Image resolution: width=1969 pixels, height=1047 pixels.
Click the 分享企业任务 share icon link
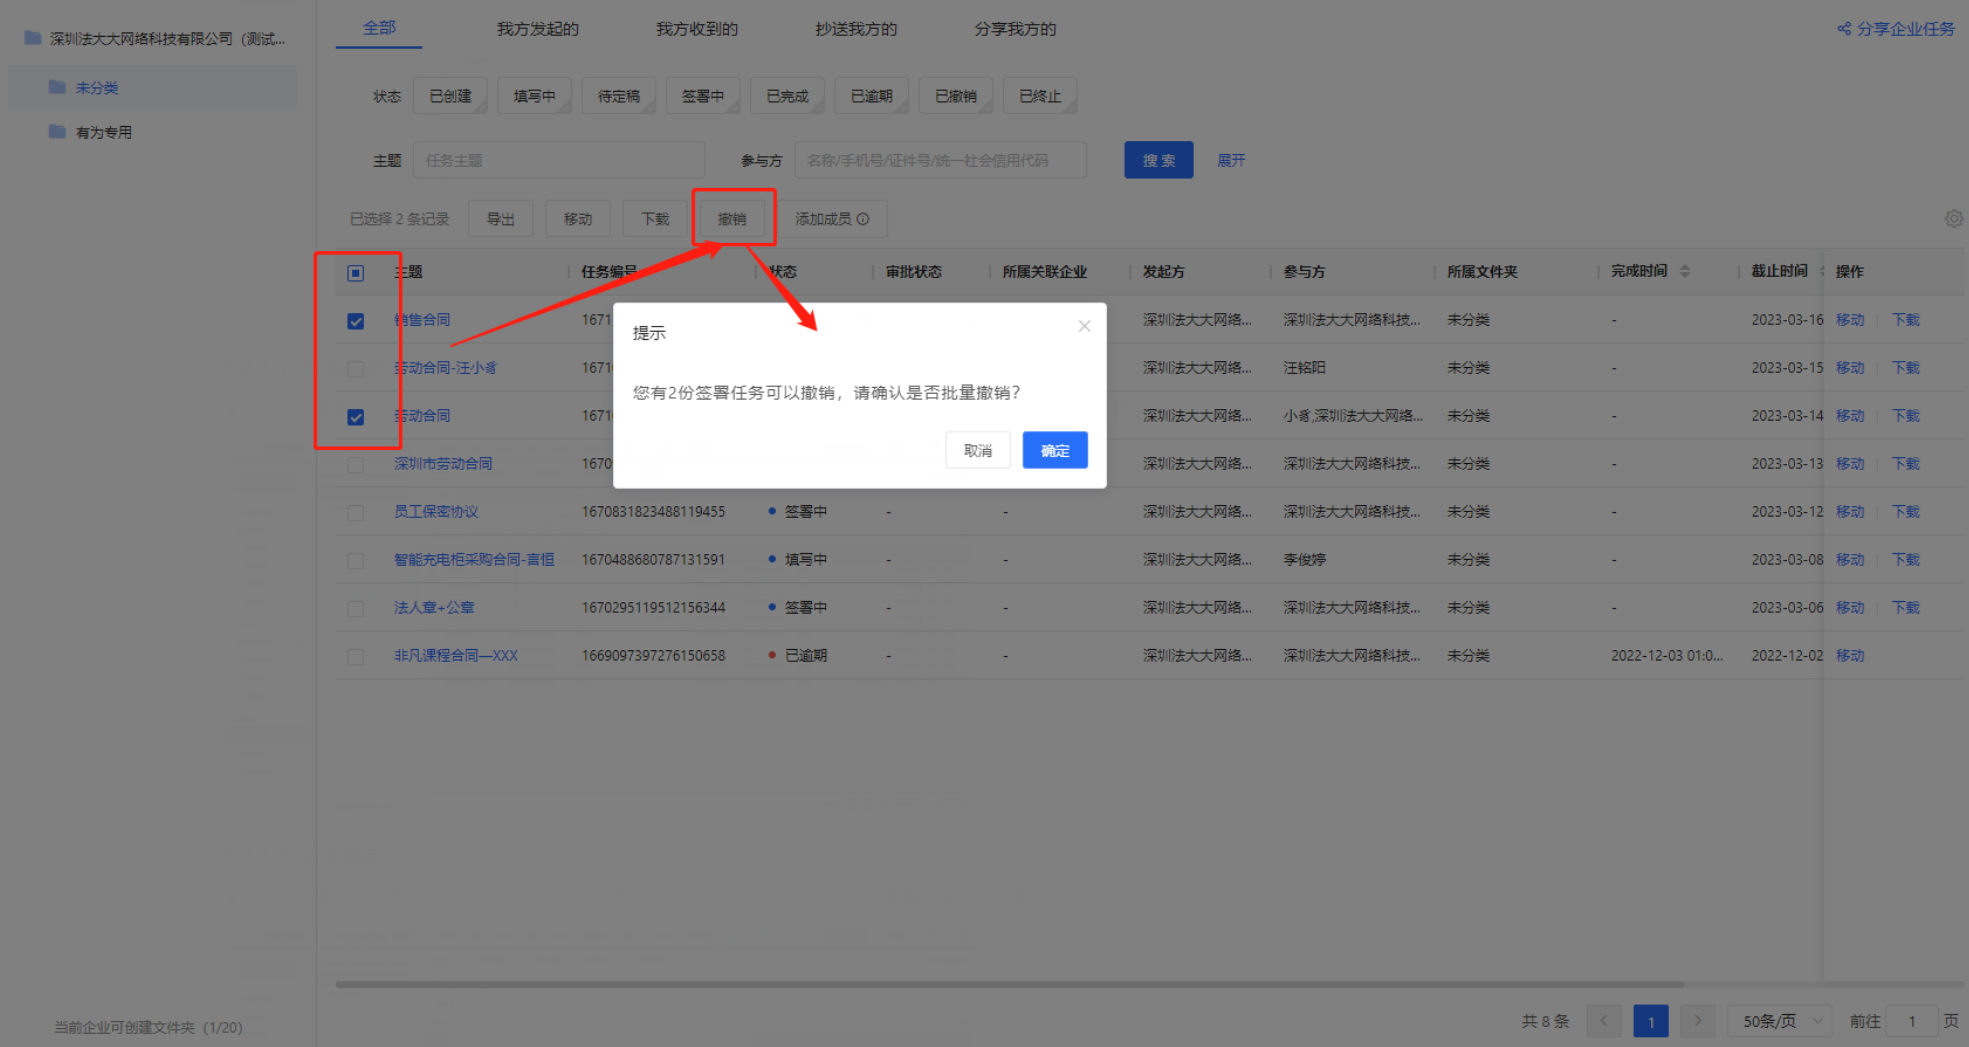[1895, 29]
